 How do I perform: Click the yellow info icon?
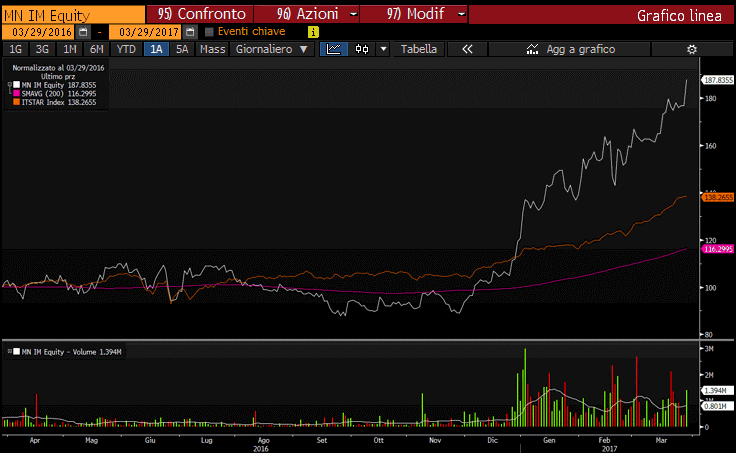click(x=313, y=32)
